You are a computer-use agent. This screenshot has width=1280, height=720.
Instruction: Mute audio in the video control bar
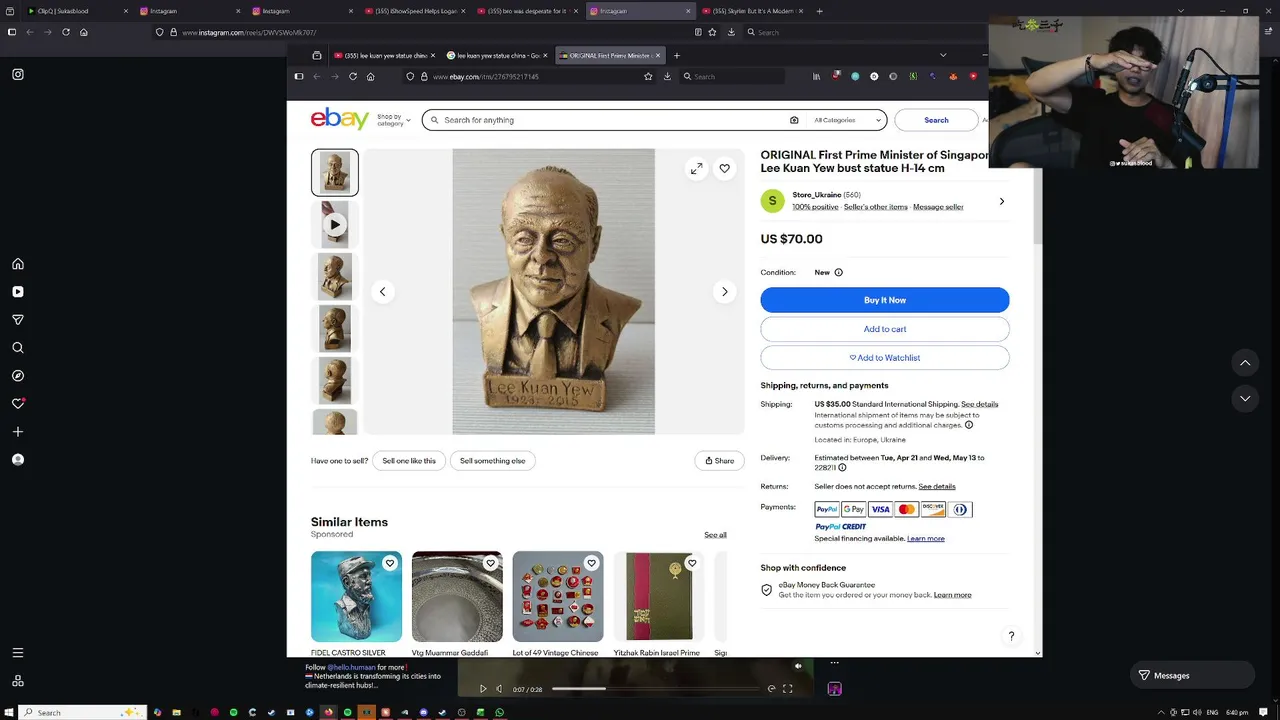499,689
